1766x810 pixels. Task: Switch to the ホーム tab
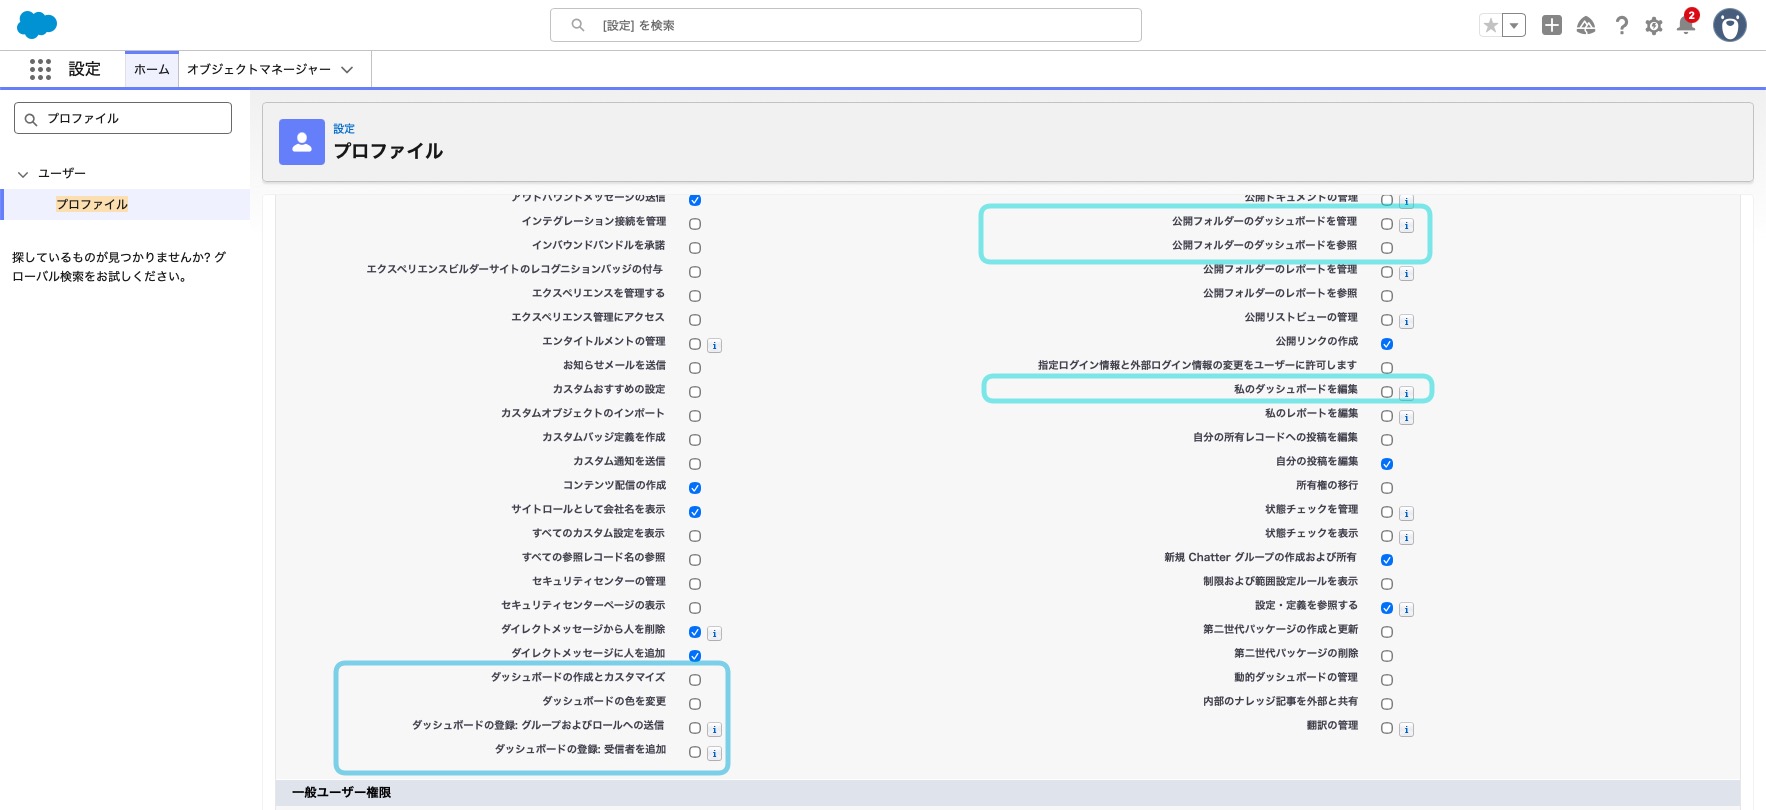[x=152, y=70]
